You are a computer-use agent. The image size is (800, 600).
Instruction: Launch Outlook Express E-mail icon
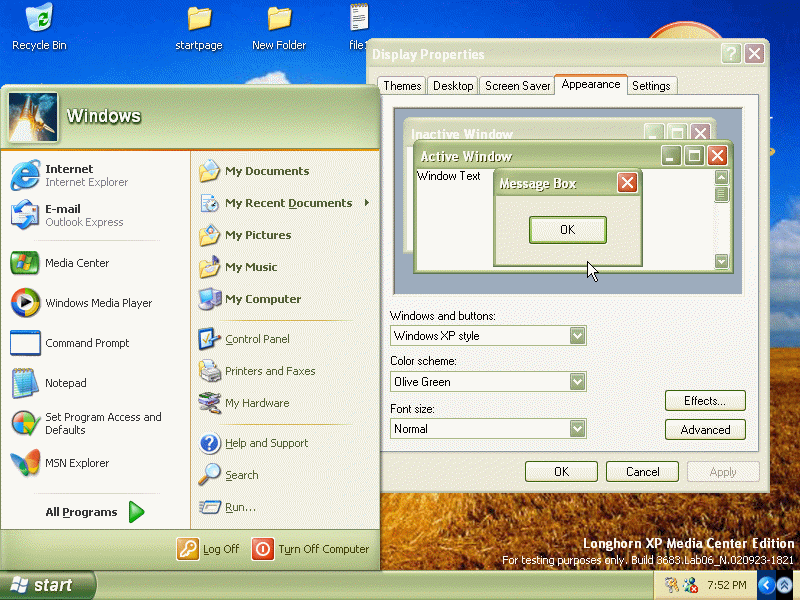point(24,215)
